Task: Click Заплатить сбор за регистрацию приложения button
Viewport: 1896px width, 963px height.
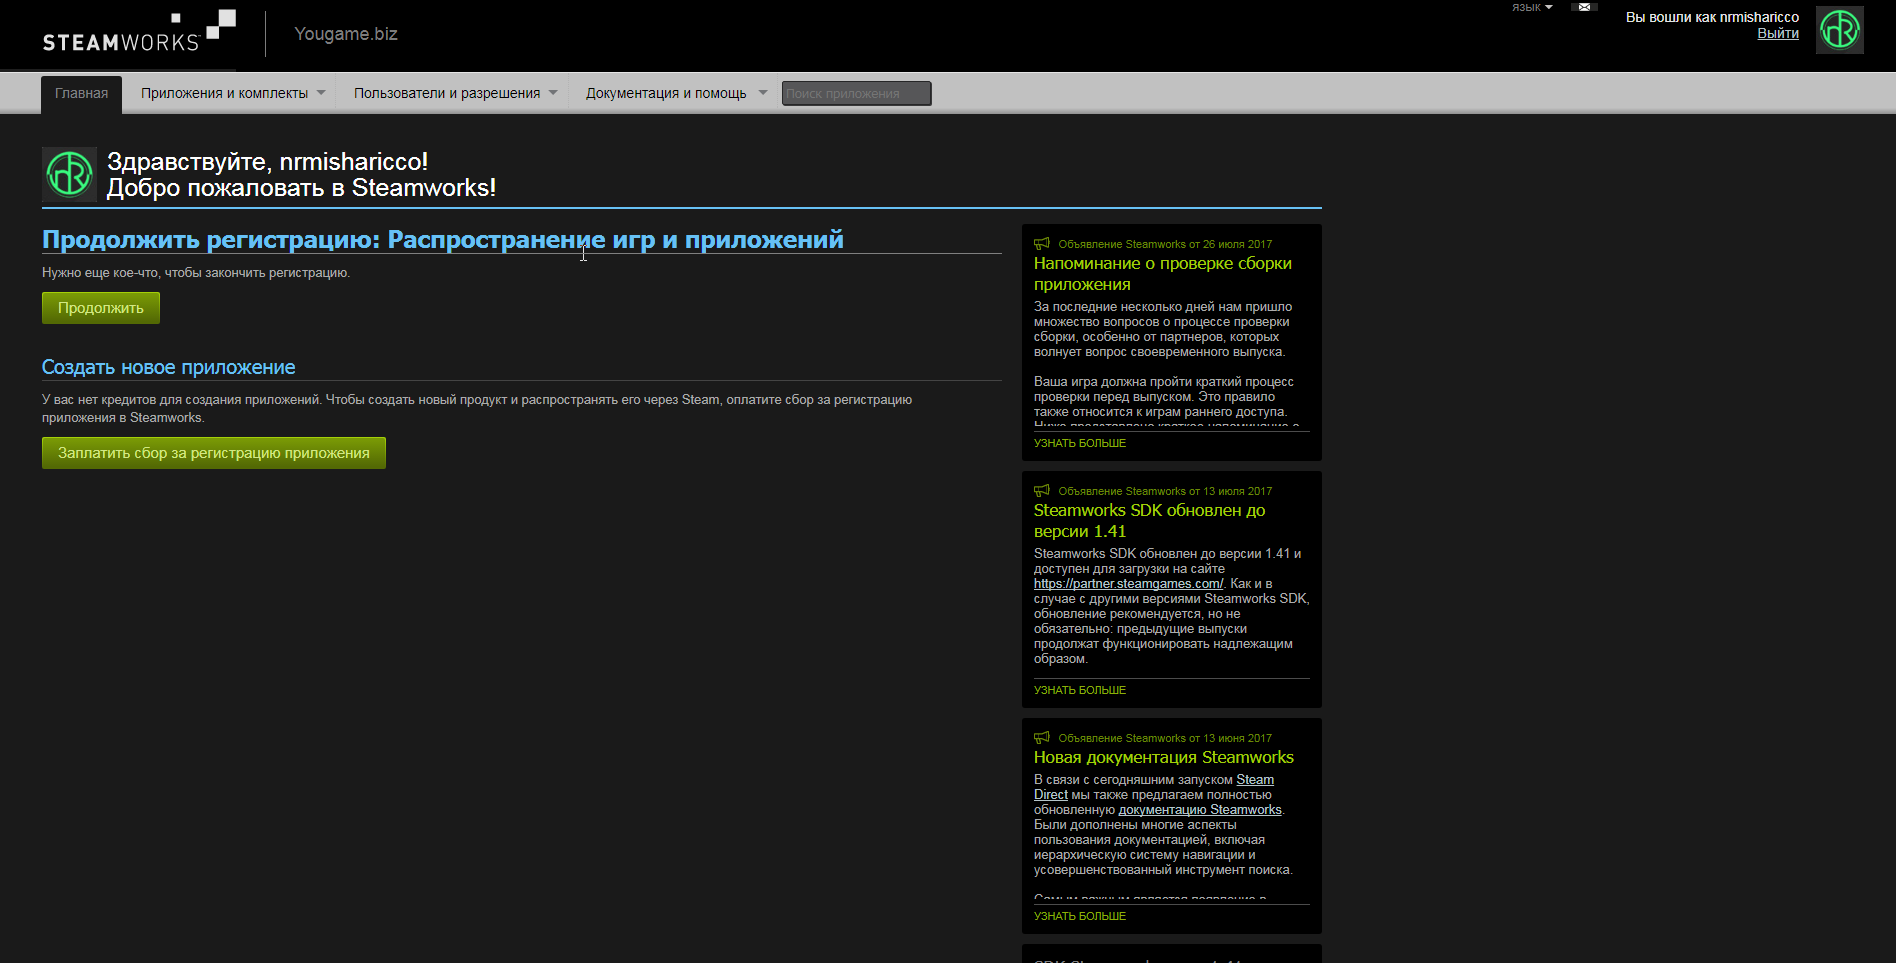Action: click(214, 453)
